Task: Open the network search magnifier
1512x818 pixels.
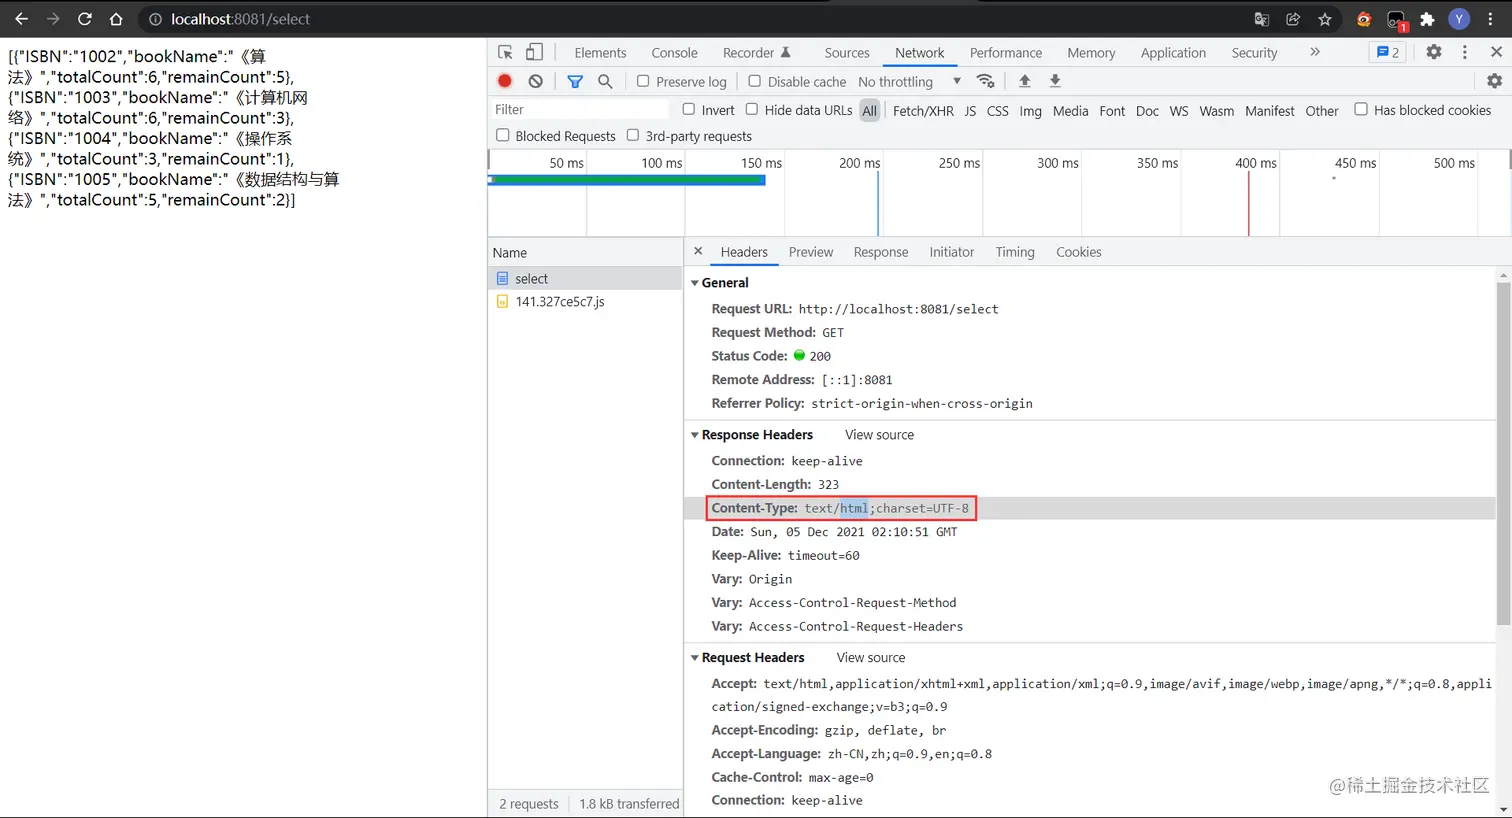Action: 605,81
